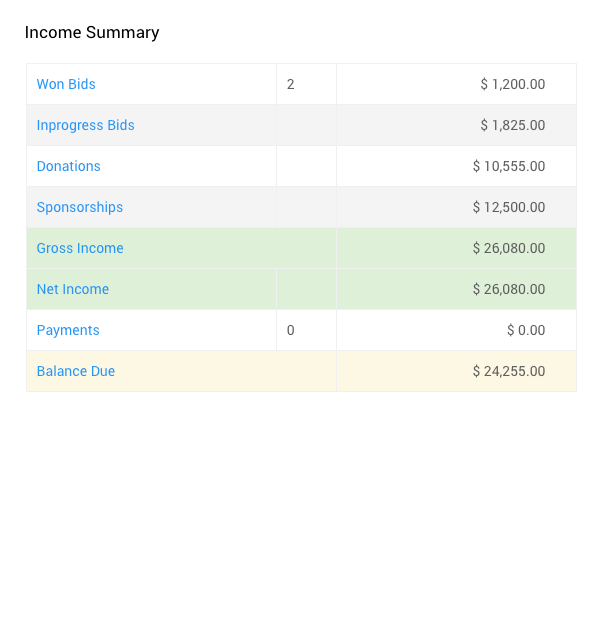Click the empty count cell in Donations row
Screen dimensions: 603x618
click(306, 166)
